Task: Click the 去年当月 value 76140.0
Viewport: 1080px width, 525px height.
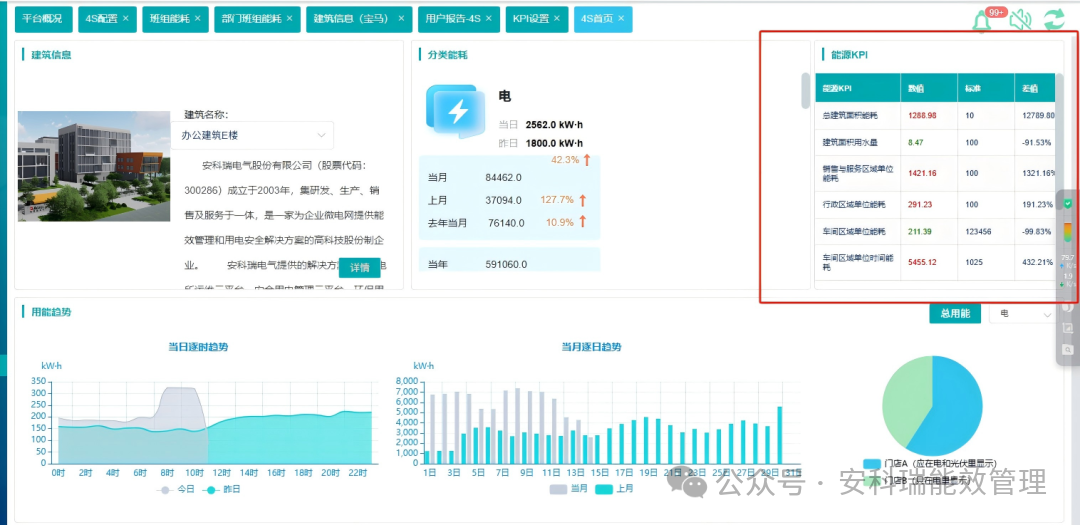Action: (x=506, y=223)
